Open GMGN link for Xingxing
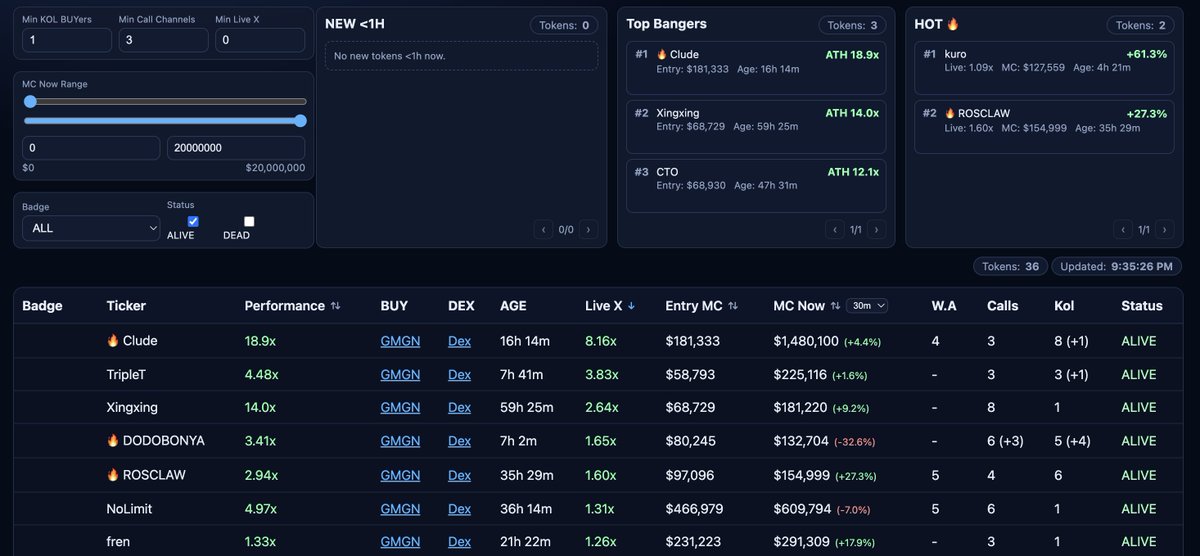This screenshot has height=556, width=1200. coord(400,408)
